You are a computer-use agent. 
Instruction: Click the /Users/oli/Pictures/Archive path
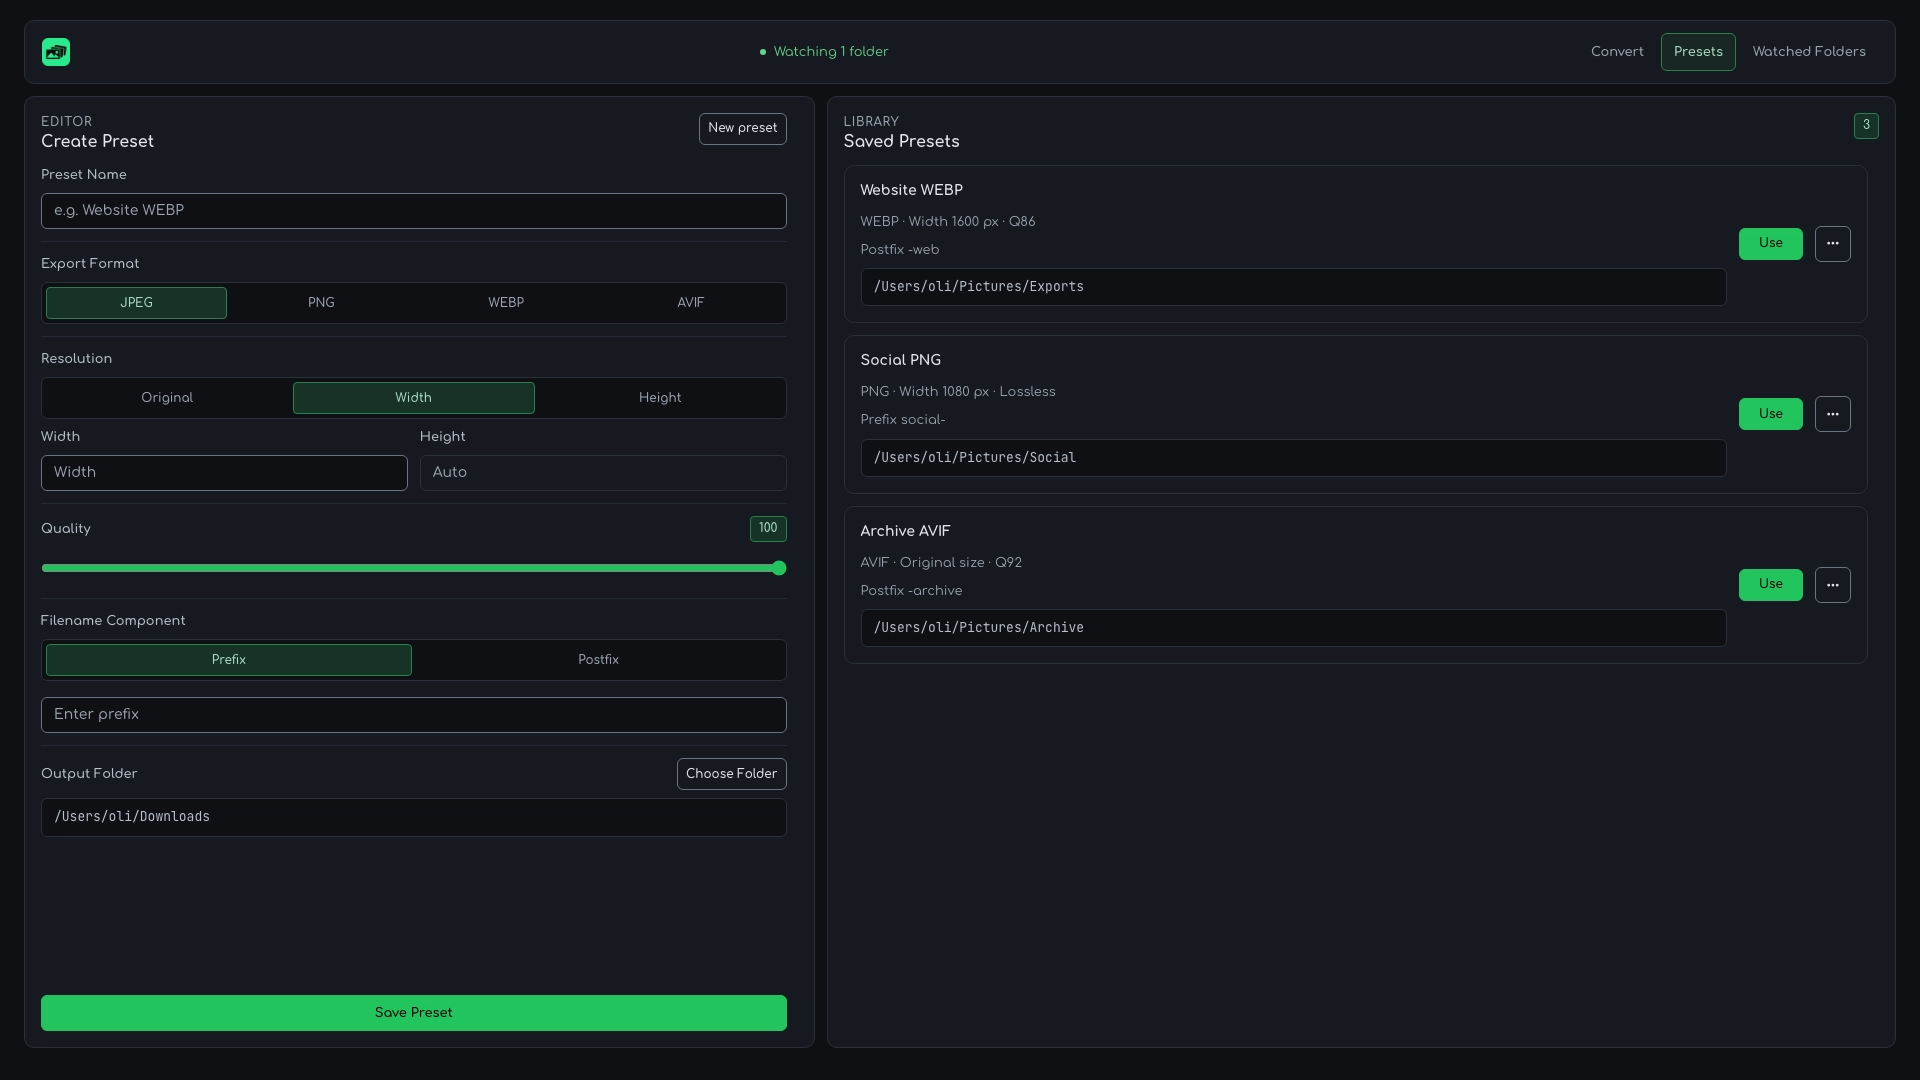click(x=1293, y=628)
